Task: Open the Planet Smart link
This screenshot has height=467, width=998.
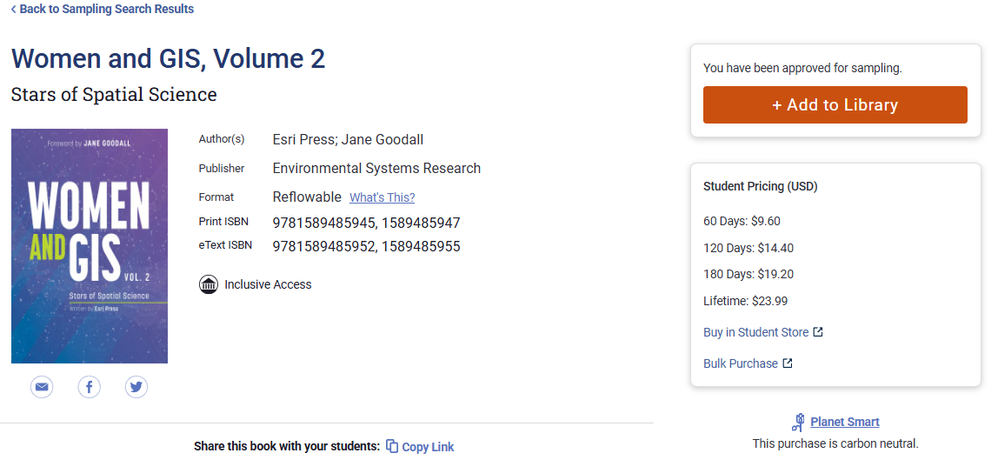Action: pos(845,422)
